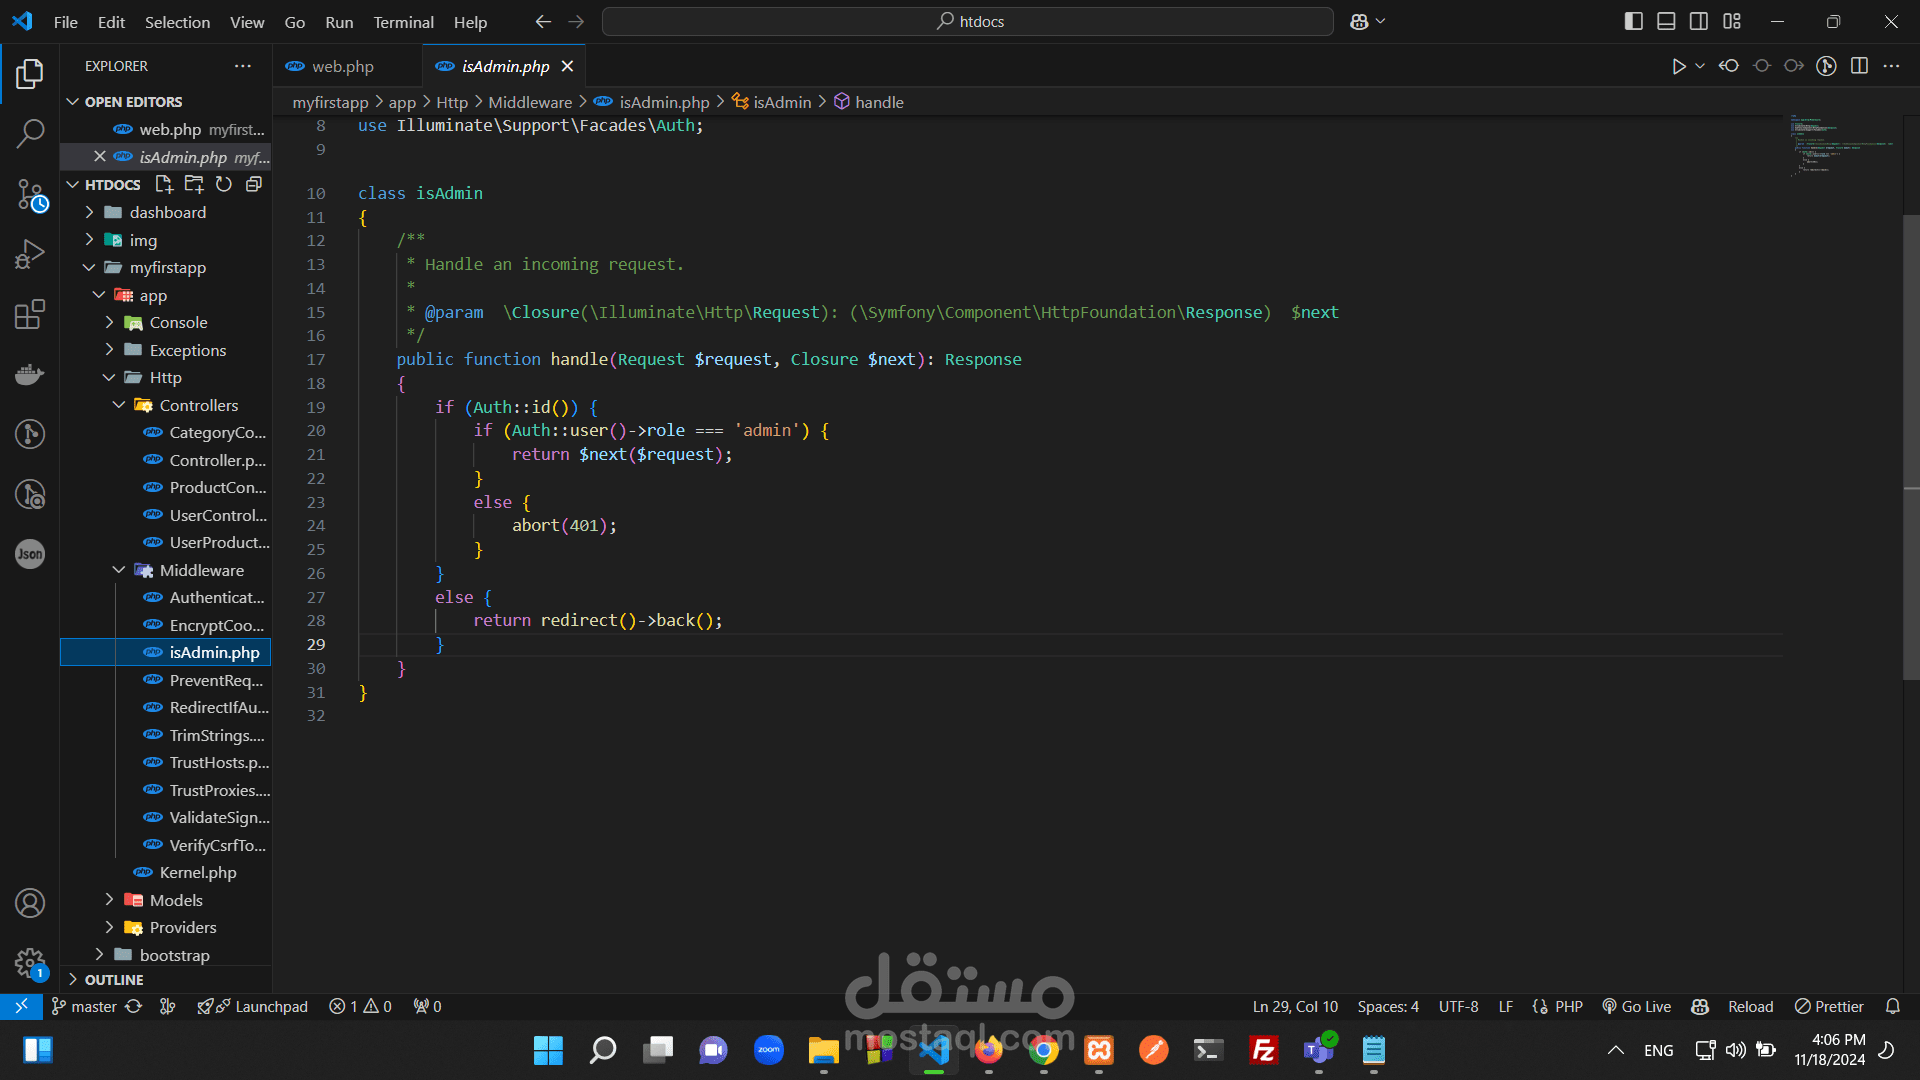
Task: Click New File icon in HTDOCS header
Action: coord(164,184)
